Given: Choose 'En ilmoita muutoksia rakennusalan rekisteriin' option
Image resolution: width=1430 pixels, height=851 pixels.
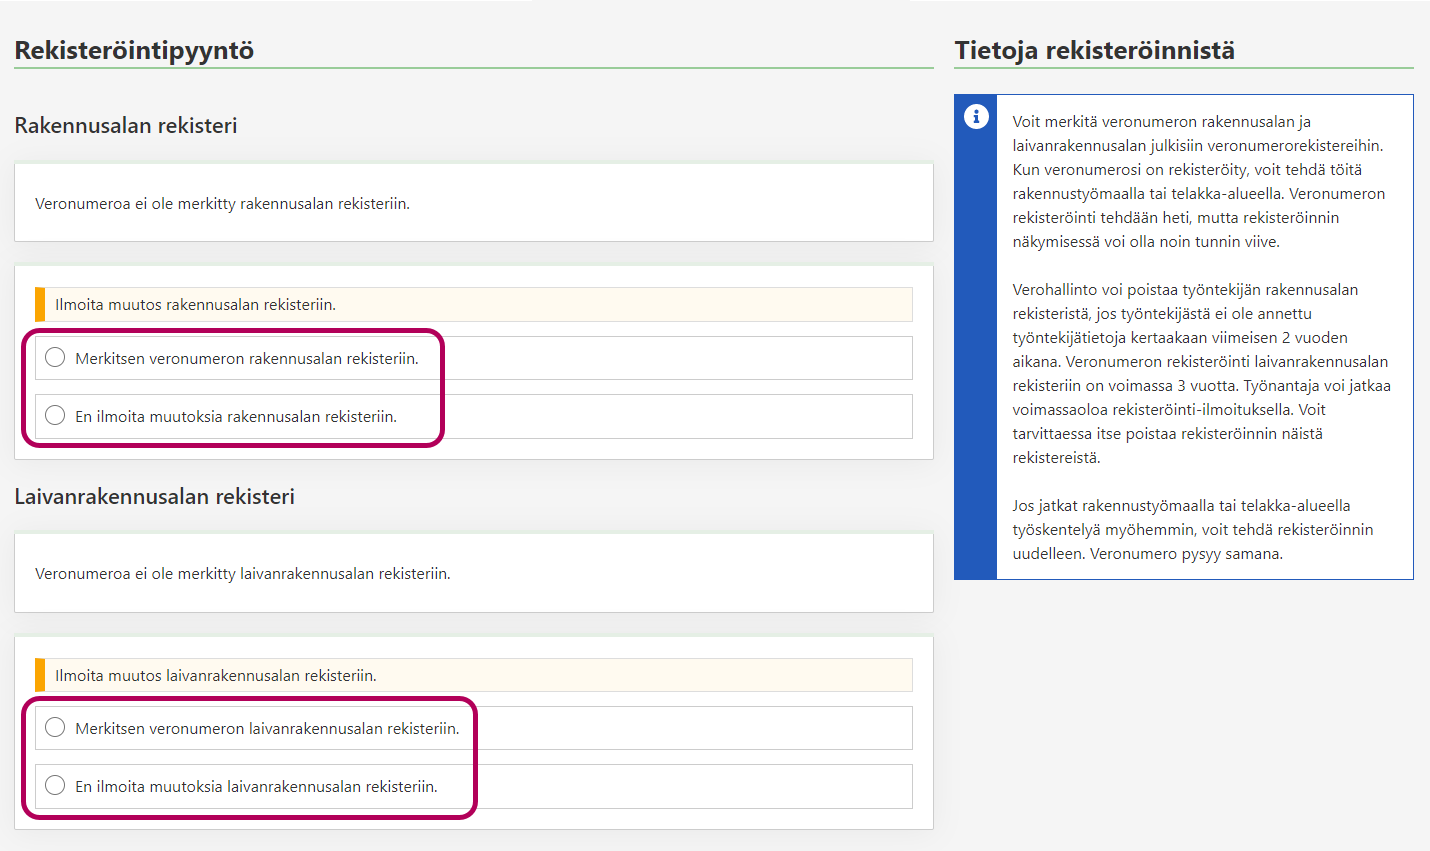Looking at the screenshot, I should pyautogui.click(x=55, y=416).
